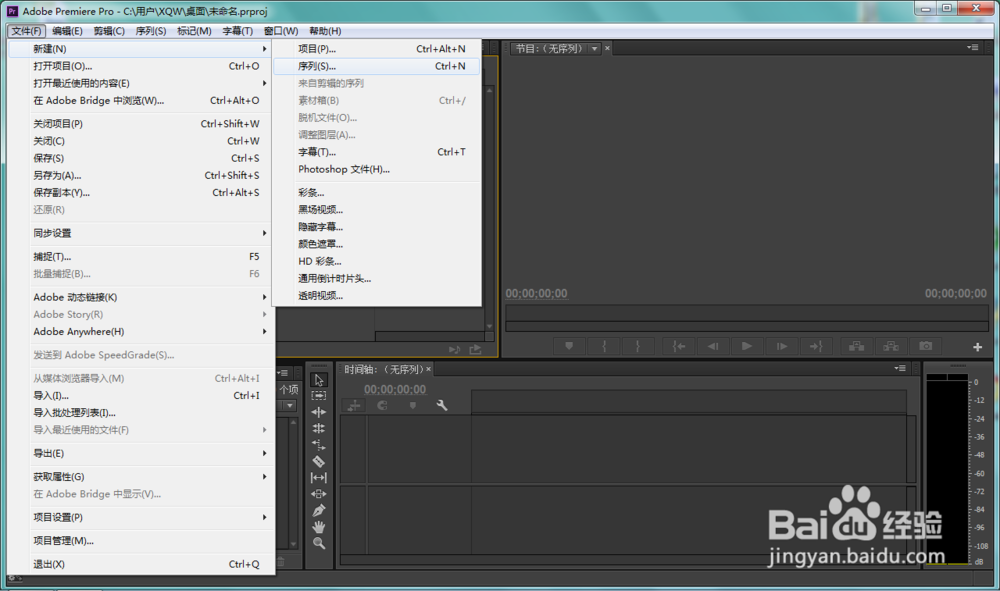The width and height of the screenshot is (1000, 591).
Task: Expand Adobe Anywhere(H) submenu
Action: coord(140,332)
